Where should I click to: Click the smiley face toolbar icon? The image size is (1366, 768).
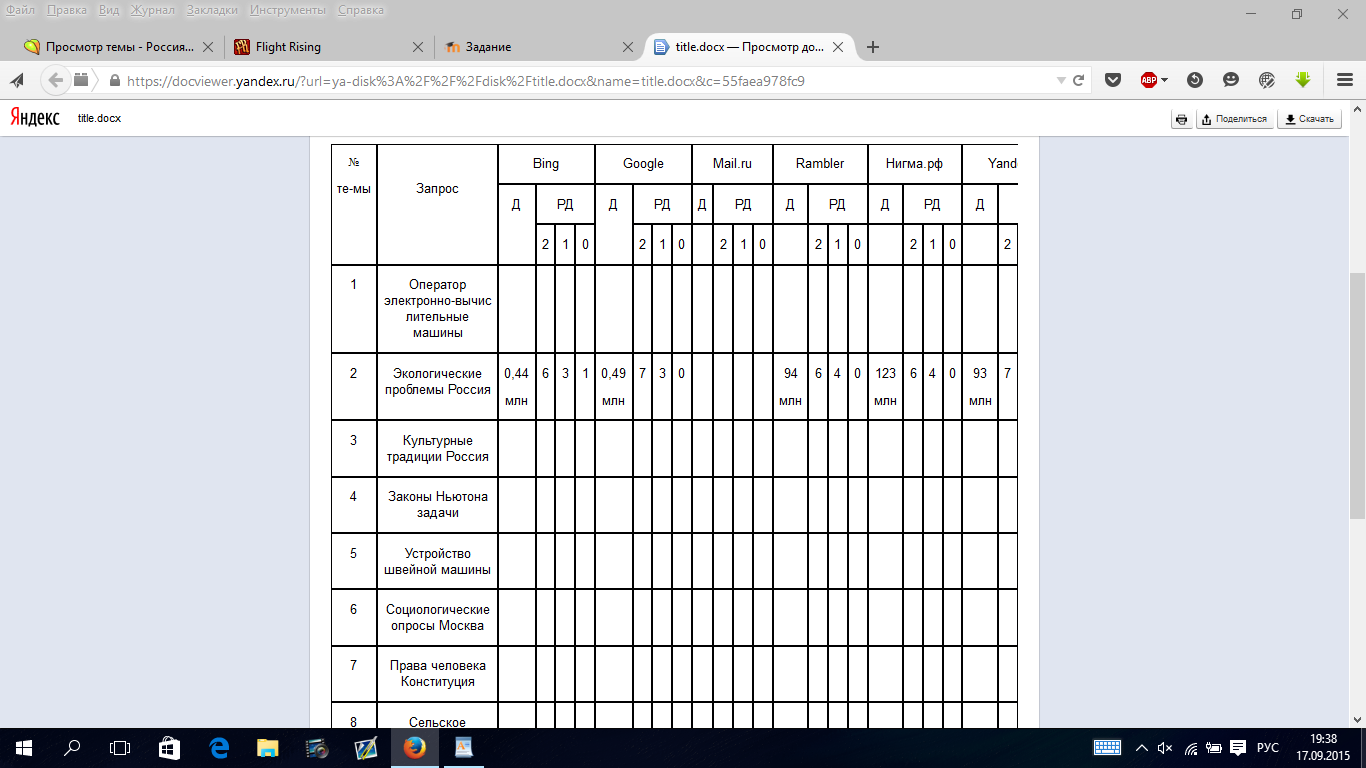click(x=1231, y=80)
